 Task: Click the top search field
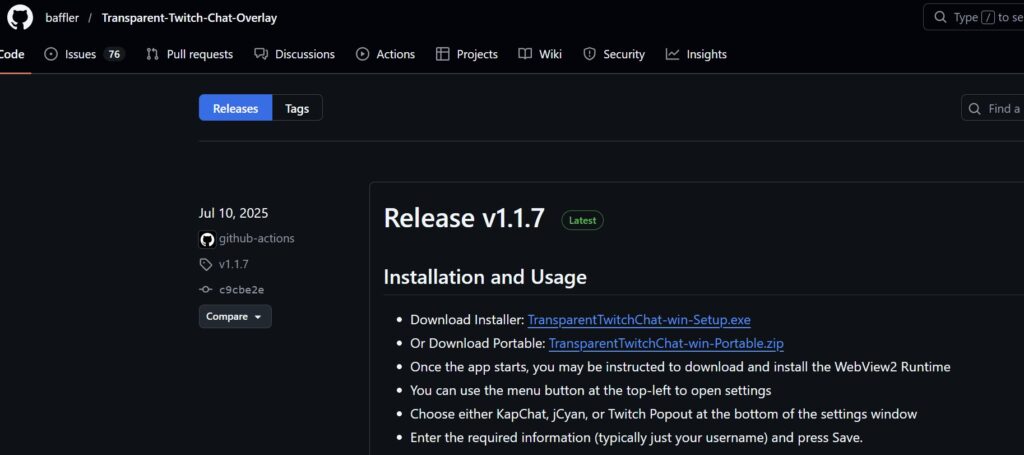(974, 17)
